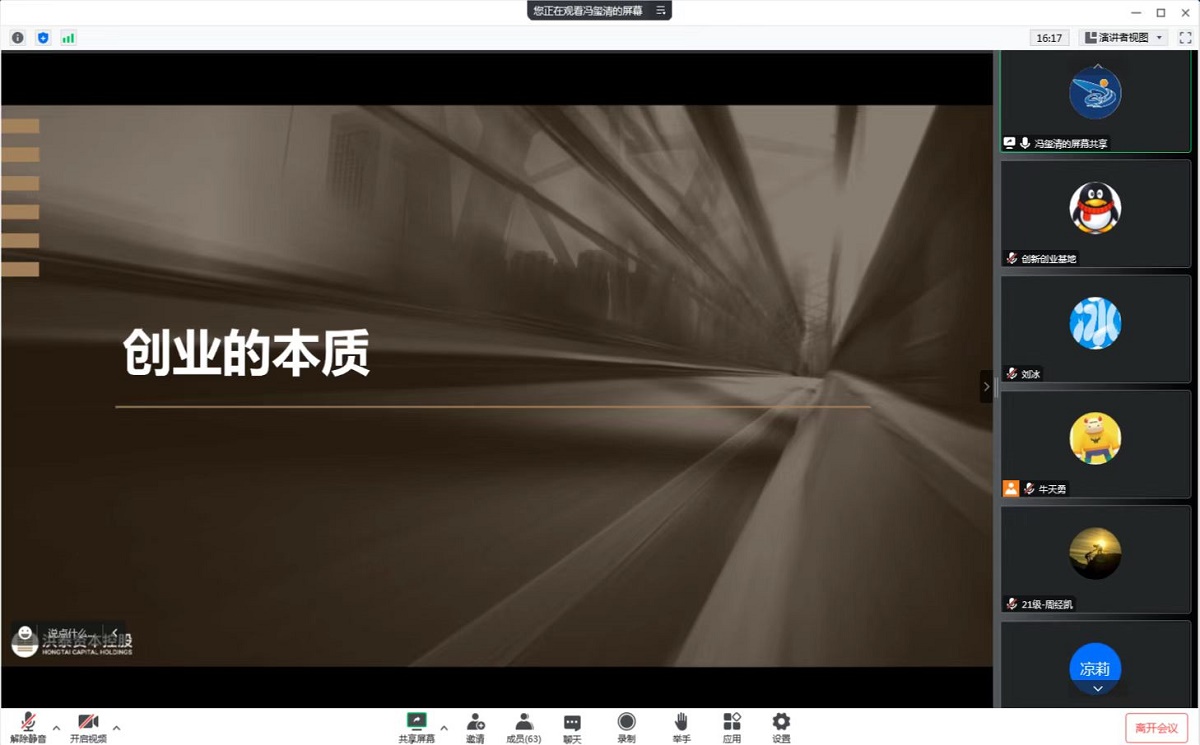
Task: Click 共享屏幕 share screen button
Action: 417,727
